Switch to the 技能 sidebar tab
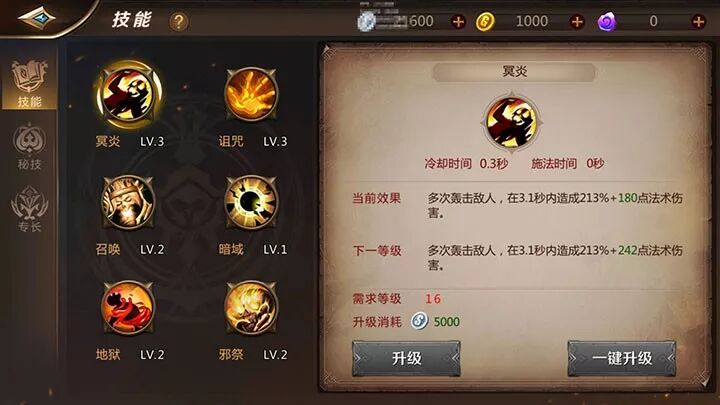720x405 pixels. pos(29,84)
